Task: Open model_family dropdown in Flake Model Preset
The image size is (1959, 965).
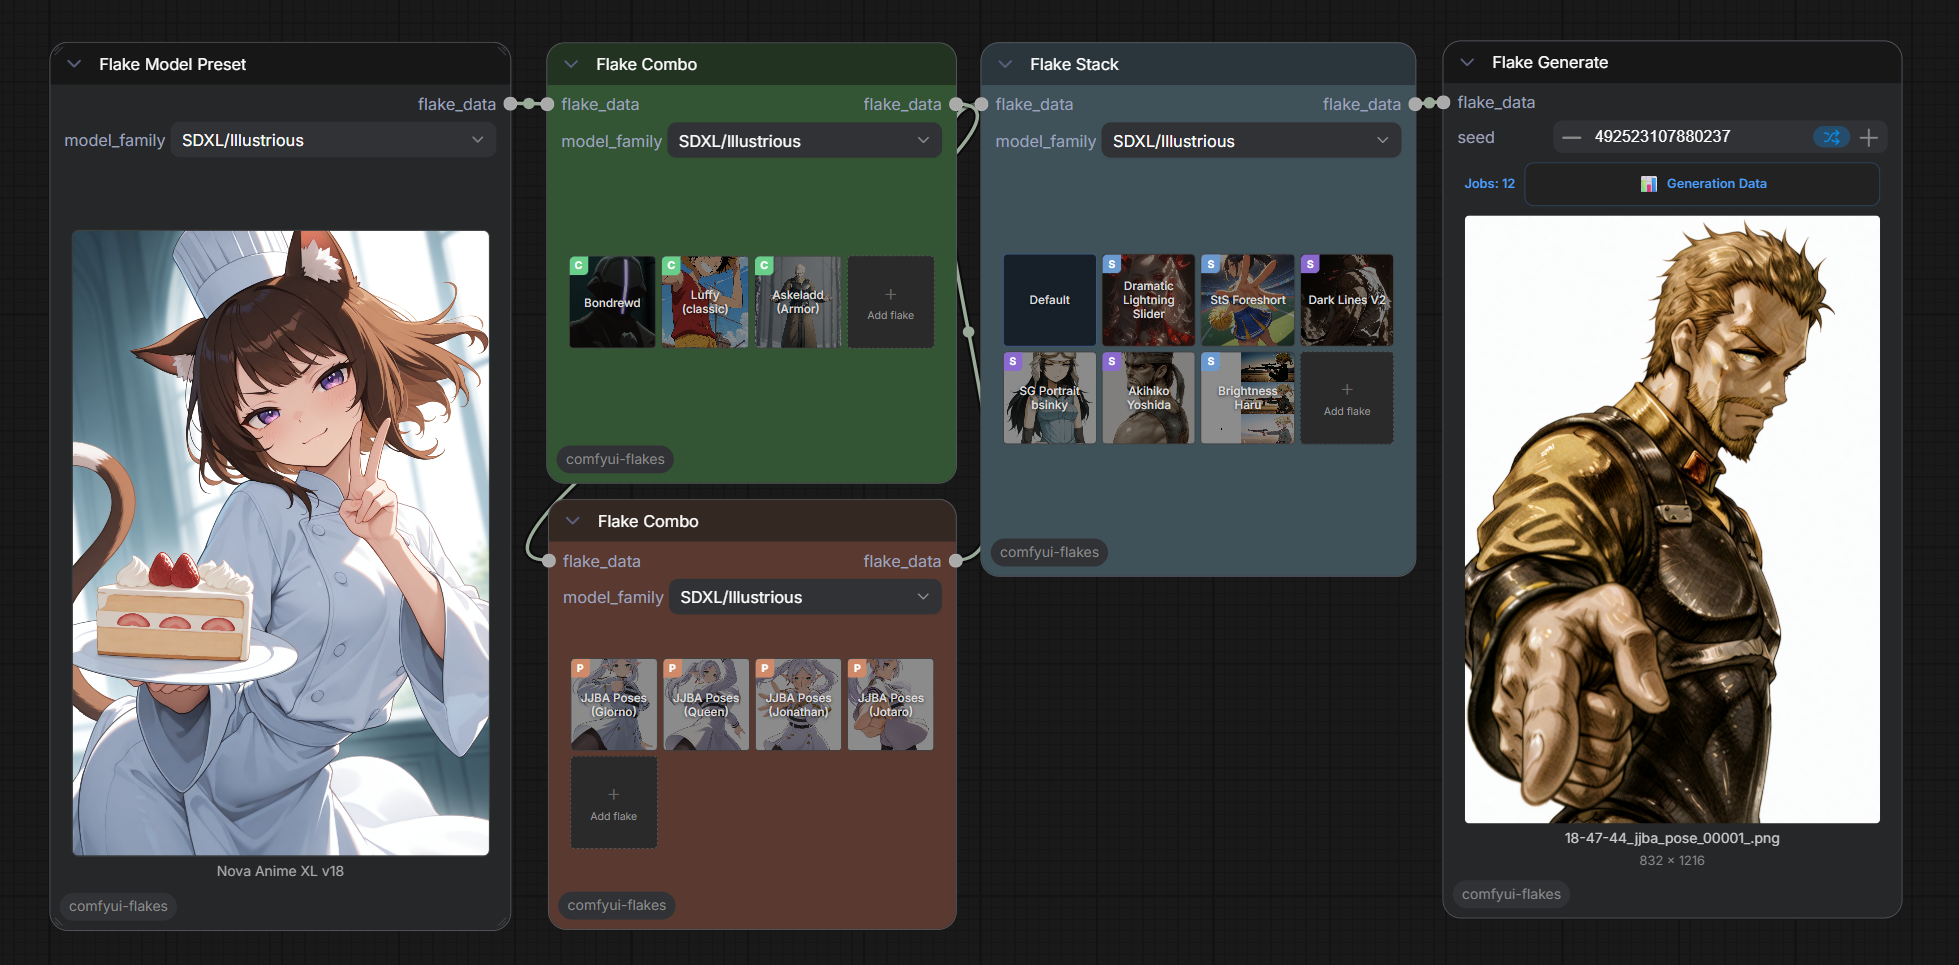Action: pyautogui.click(x=333, y=140)
